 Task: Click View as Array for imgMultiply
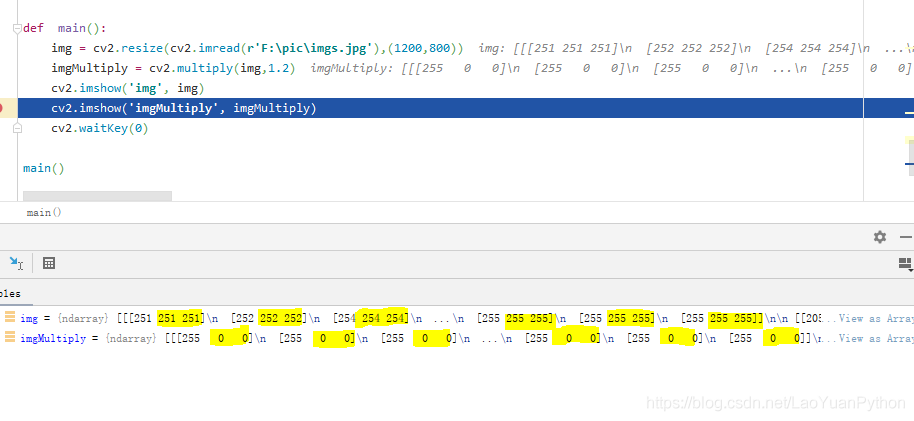point(876,338)
